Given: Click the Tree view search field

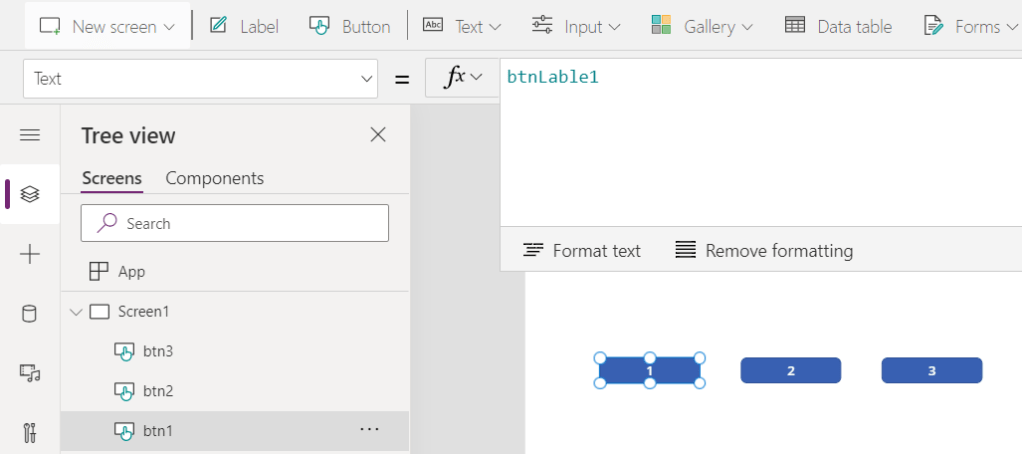Looking at the screenshot, I should pos(234,223).
